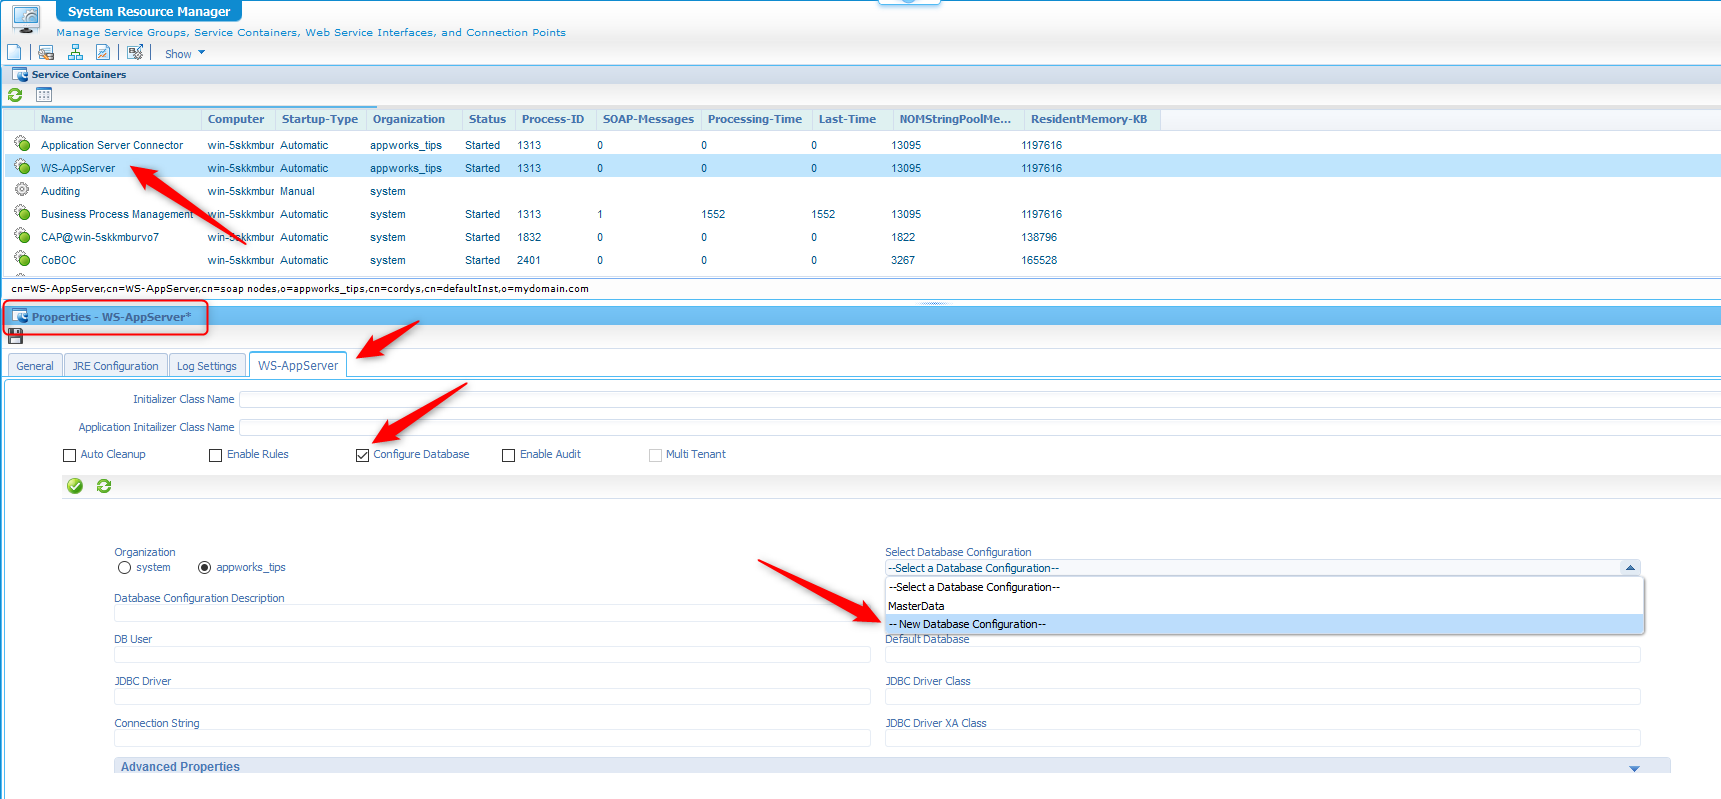The height and width of the screenshot is (799, 1721).
Task: Choose MasterData from the database list
Action: tap(1264, 606)
